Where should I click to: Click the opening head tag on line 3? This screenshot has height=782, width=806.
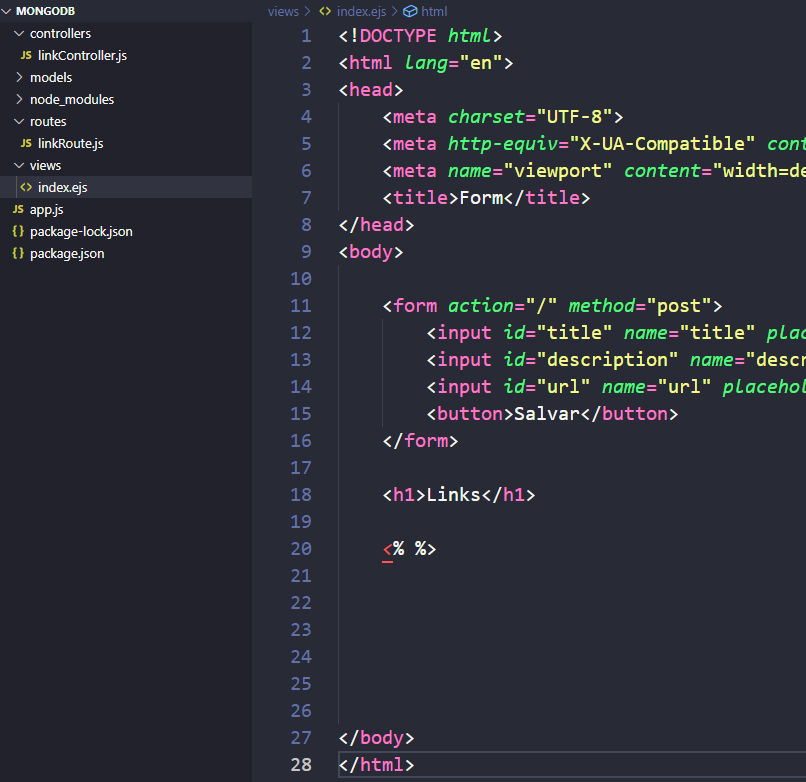tap(371, 90)
